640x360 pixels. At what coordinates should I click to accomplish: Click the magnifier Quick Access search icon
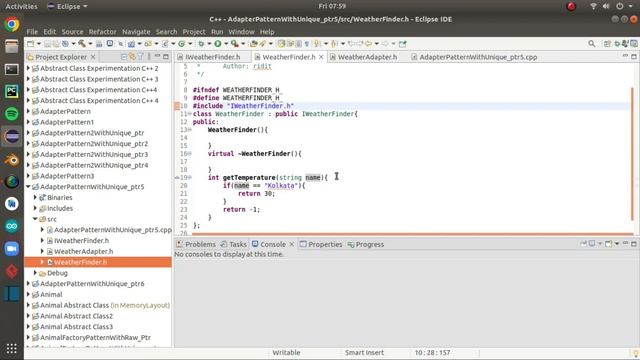click(x=591, y=44)
